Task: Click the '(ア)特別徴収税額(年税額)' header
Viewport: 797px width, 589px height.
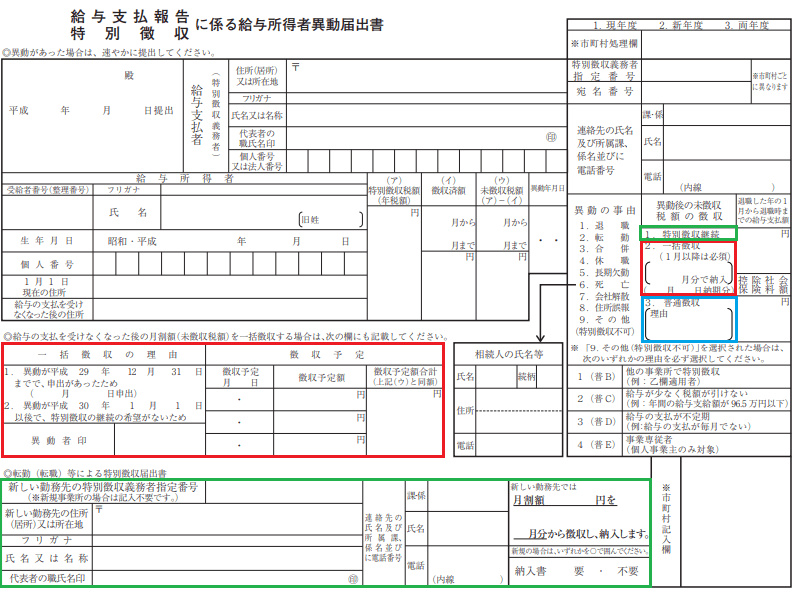Action: (x=394, y=190)
